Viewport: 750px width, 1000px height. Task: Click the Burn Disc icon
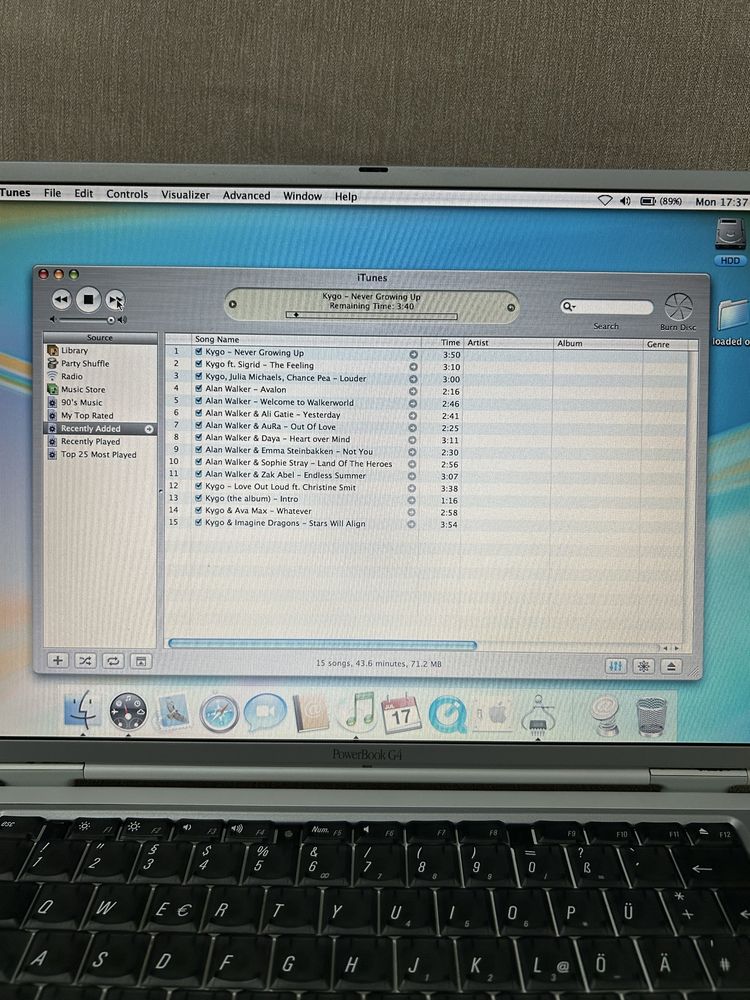click(x=678, y=307)
